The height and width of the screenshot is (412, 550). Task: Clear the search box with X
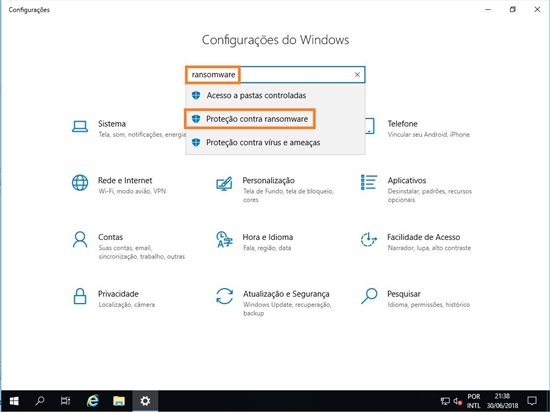click(357, 75)
